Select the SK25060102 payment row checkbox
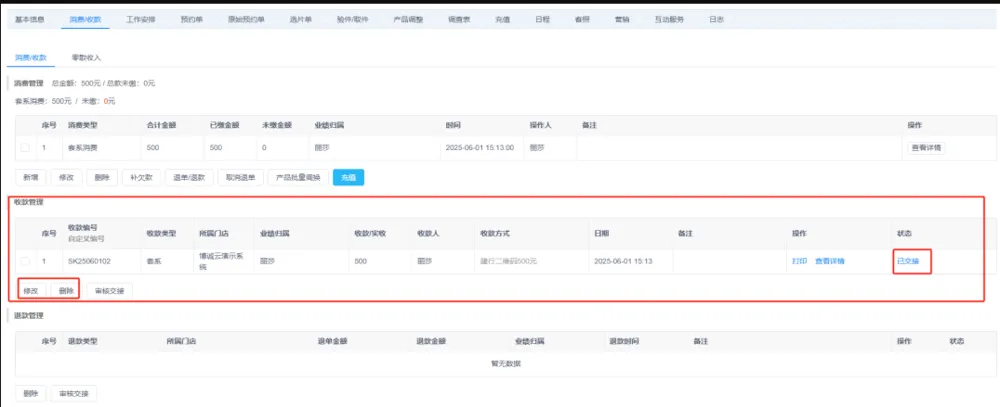 25,261
